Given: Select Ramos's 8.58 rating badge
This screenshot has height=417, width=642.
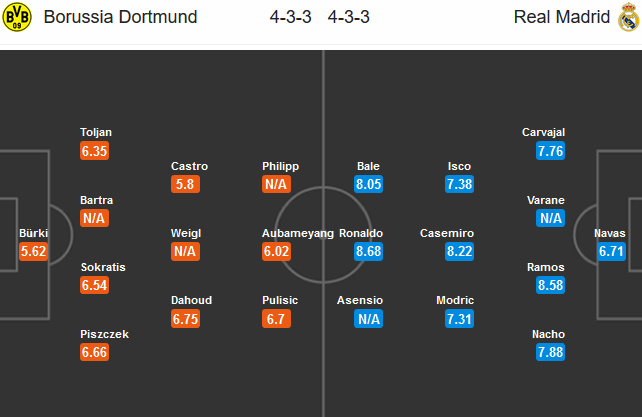Looking at the screenshot, I should click(x=550, y=285).
